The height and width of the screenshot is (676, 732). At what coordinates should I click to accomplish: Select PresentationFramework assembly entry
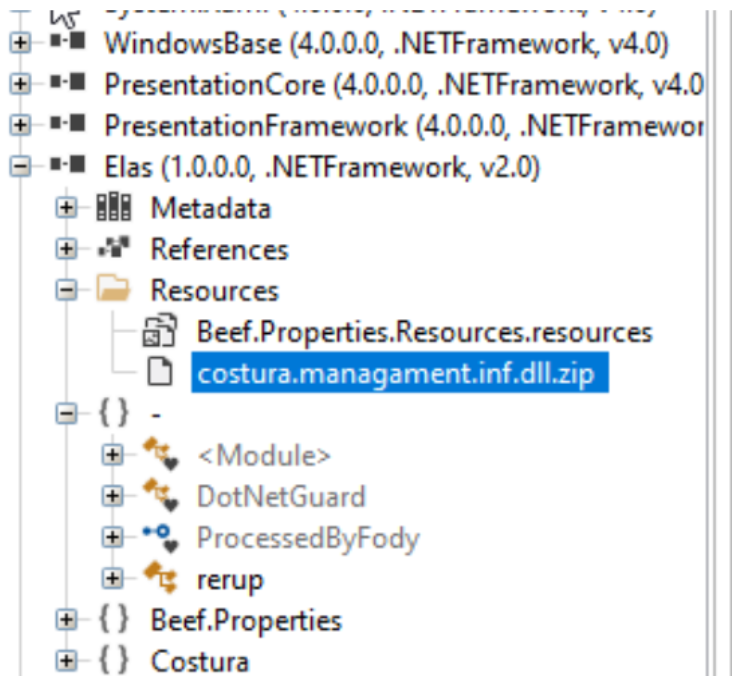[x=400, y=126]
